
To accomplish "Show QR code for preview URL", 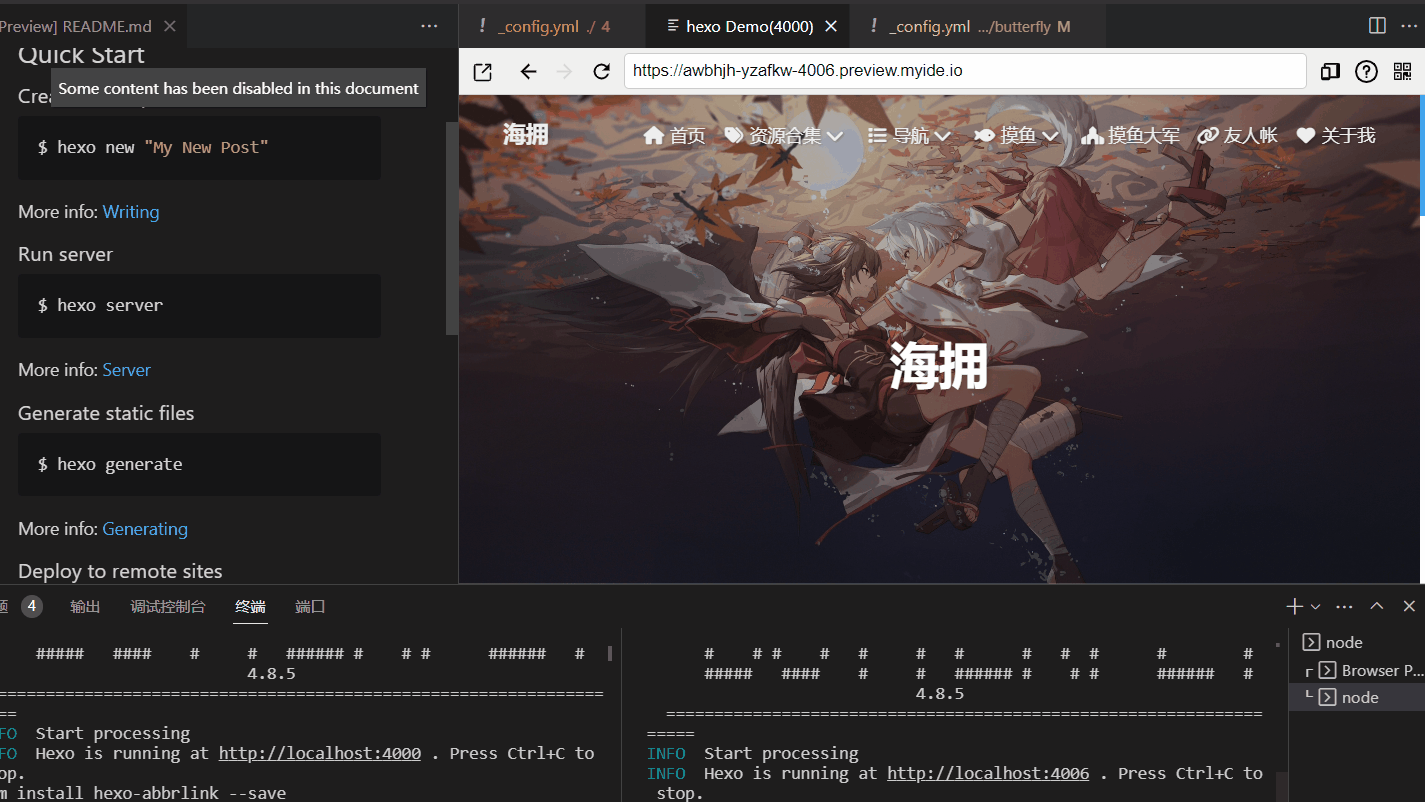I will tap(1401, 71).
